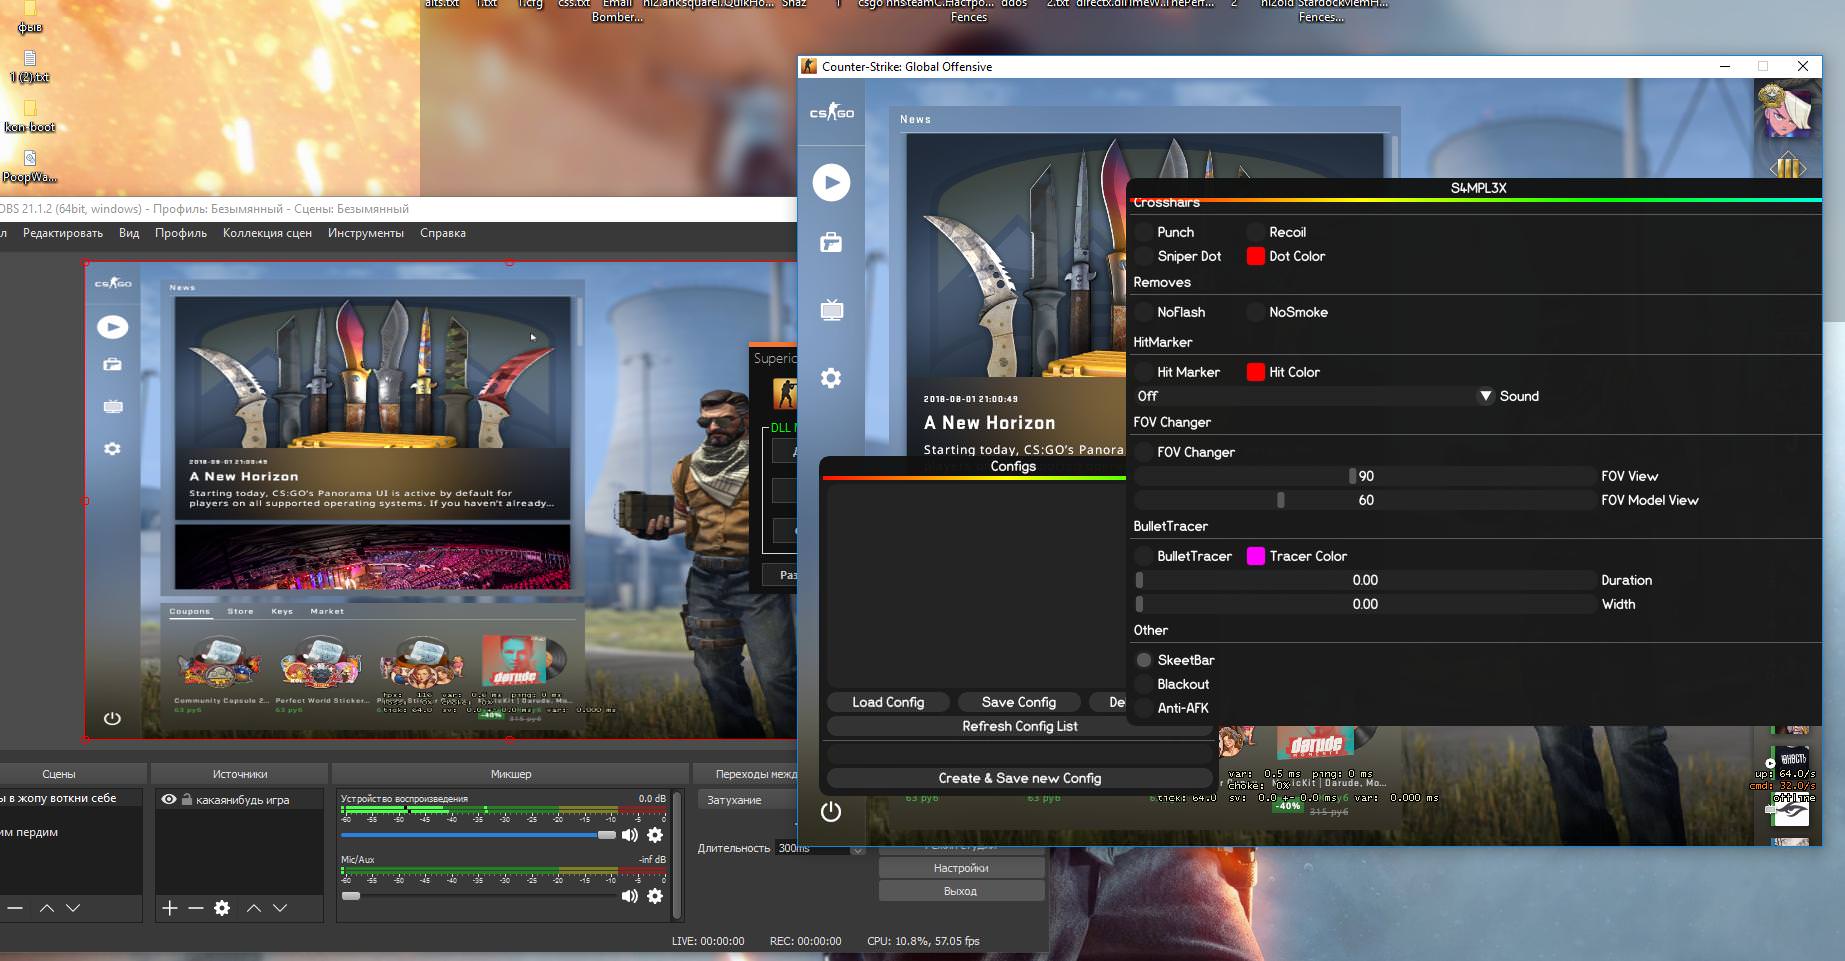The height and width of the screenshot is (961, 1845).
Task: Click Refresh Config List button
Action: tap(1020, 726)
